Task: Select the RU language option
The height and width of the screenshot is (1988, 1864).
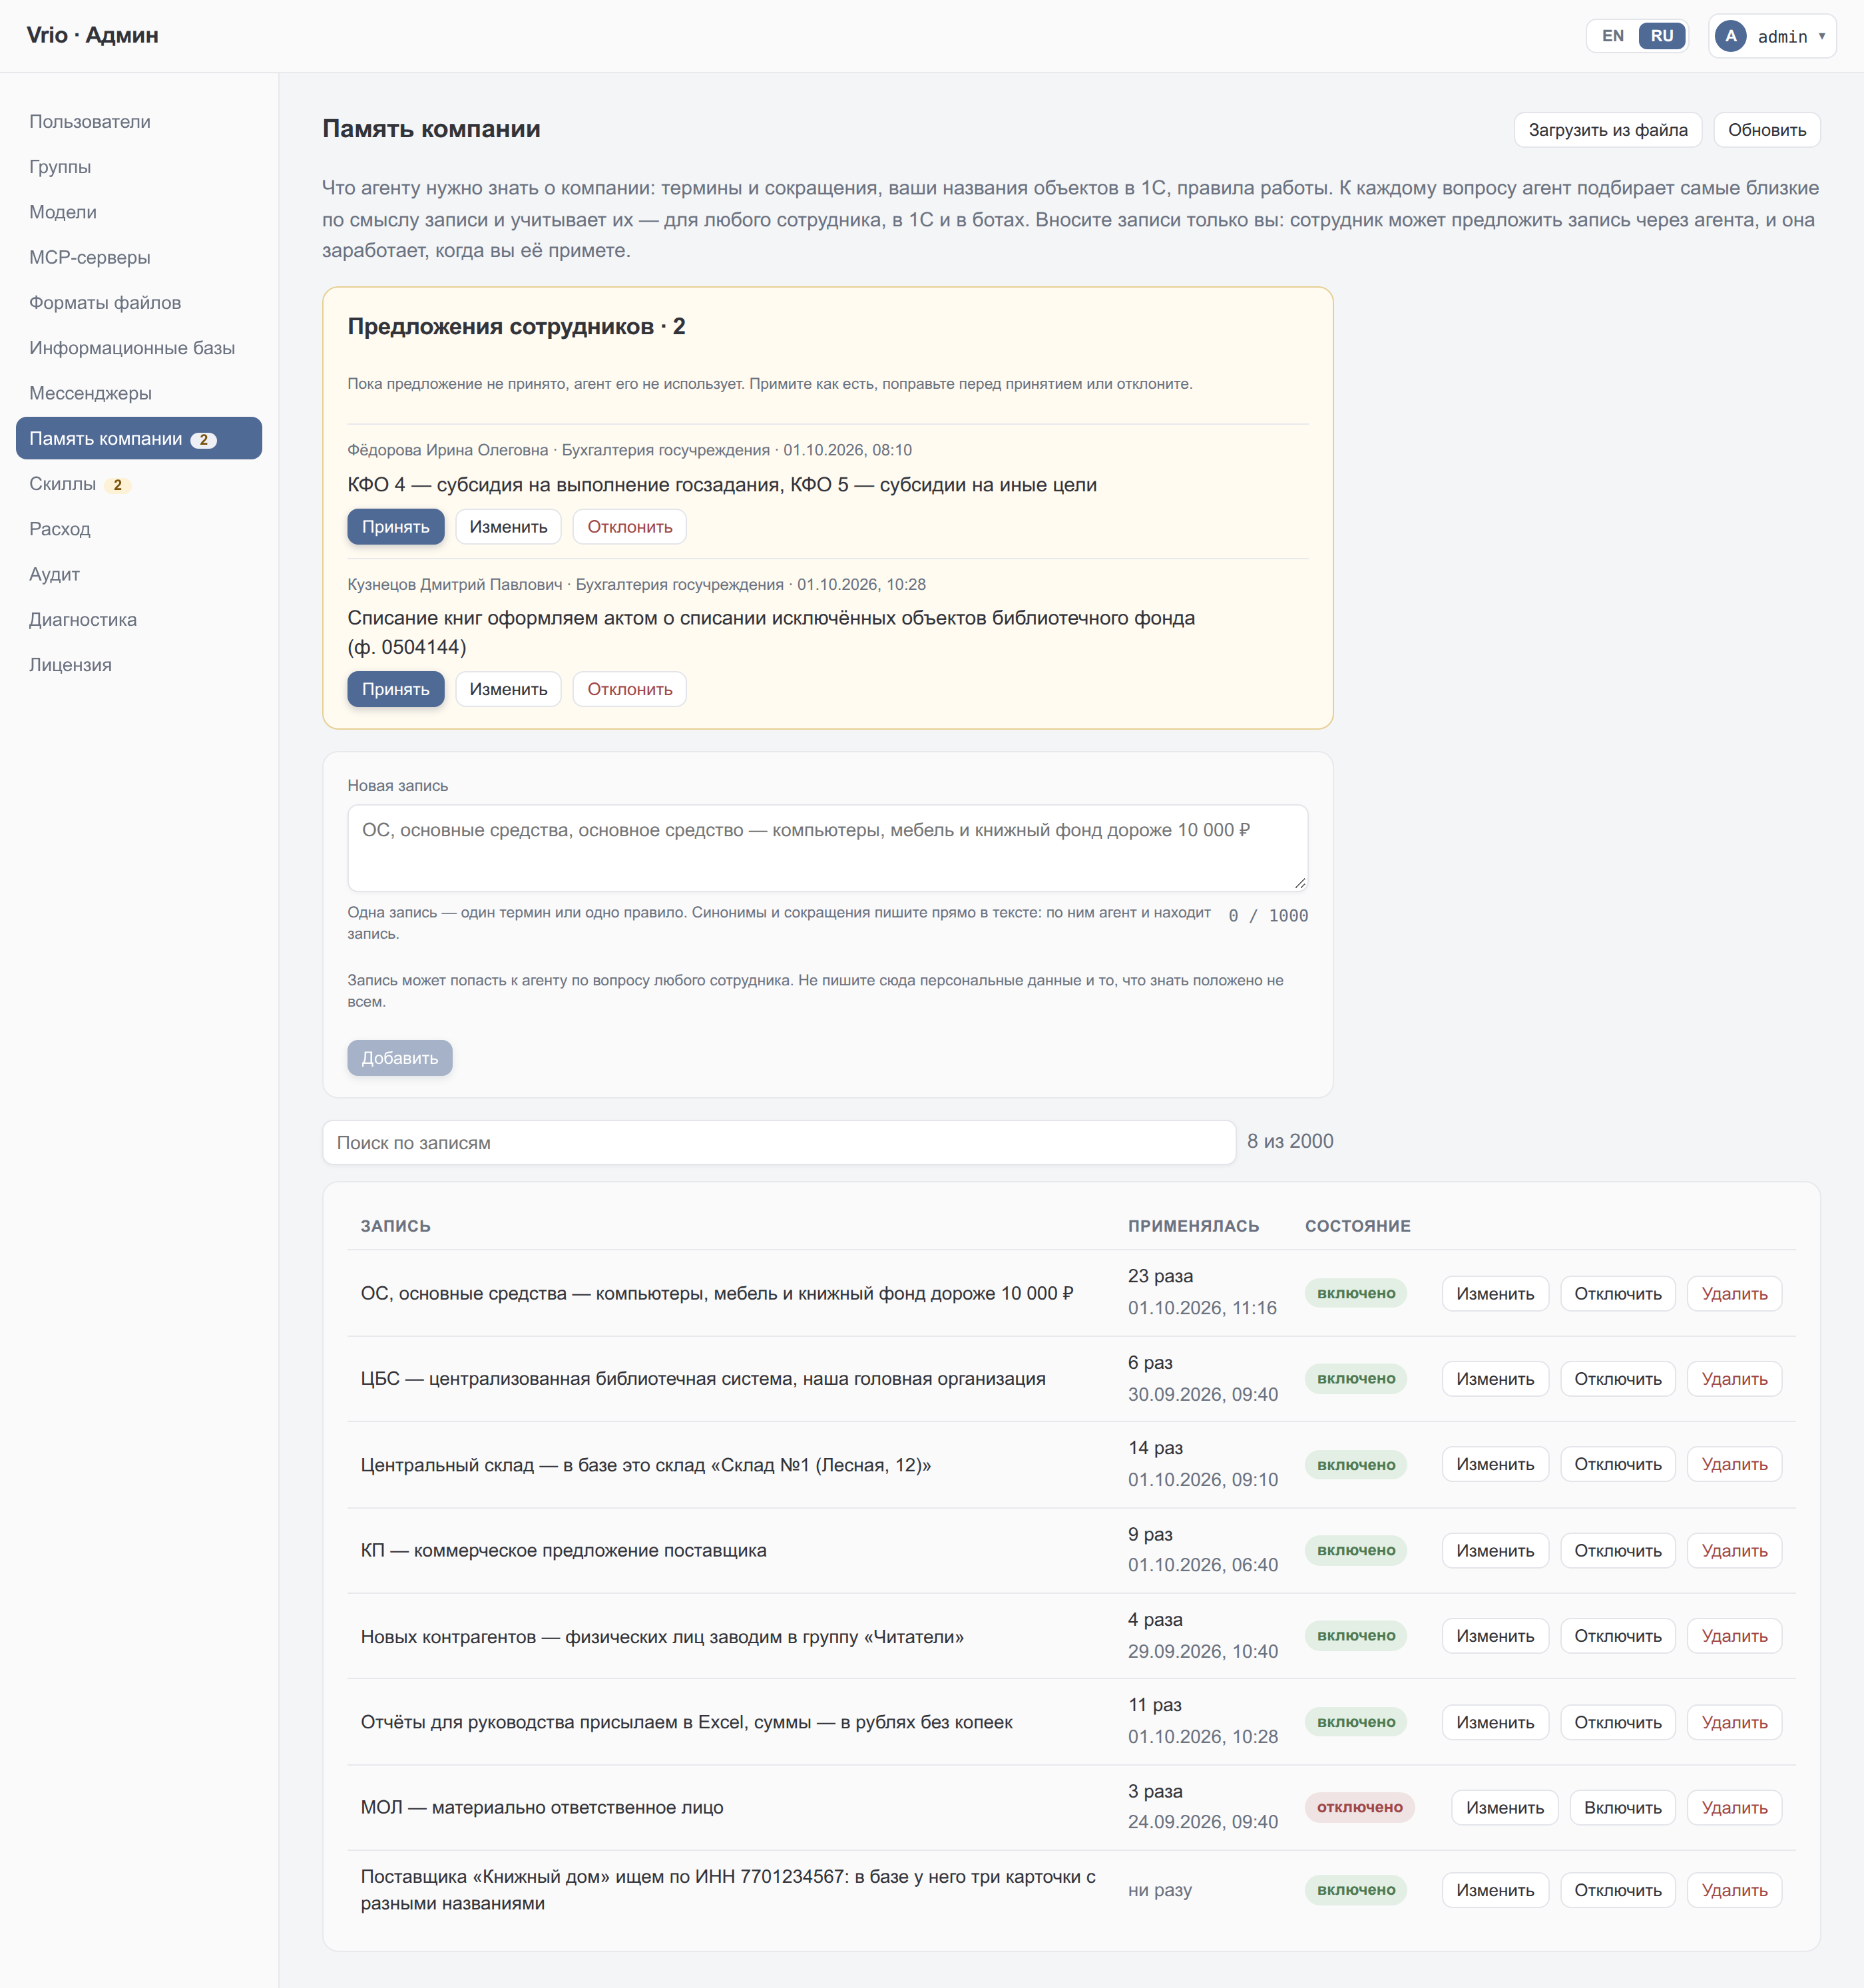Action: [x=1661, y=36]
